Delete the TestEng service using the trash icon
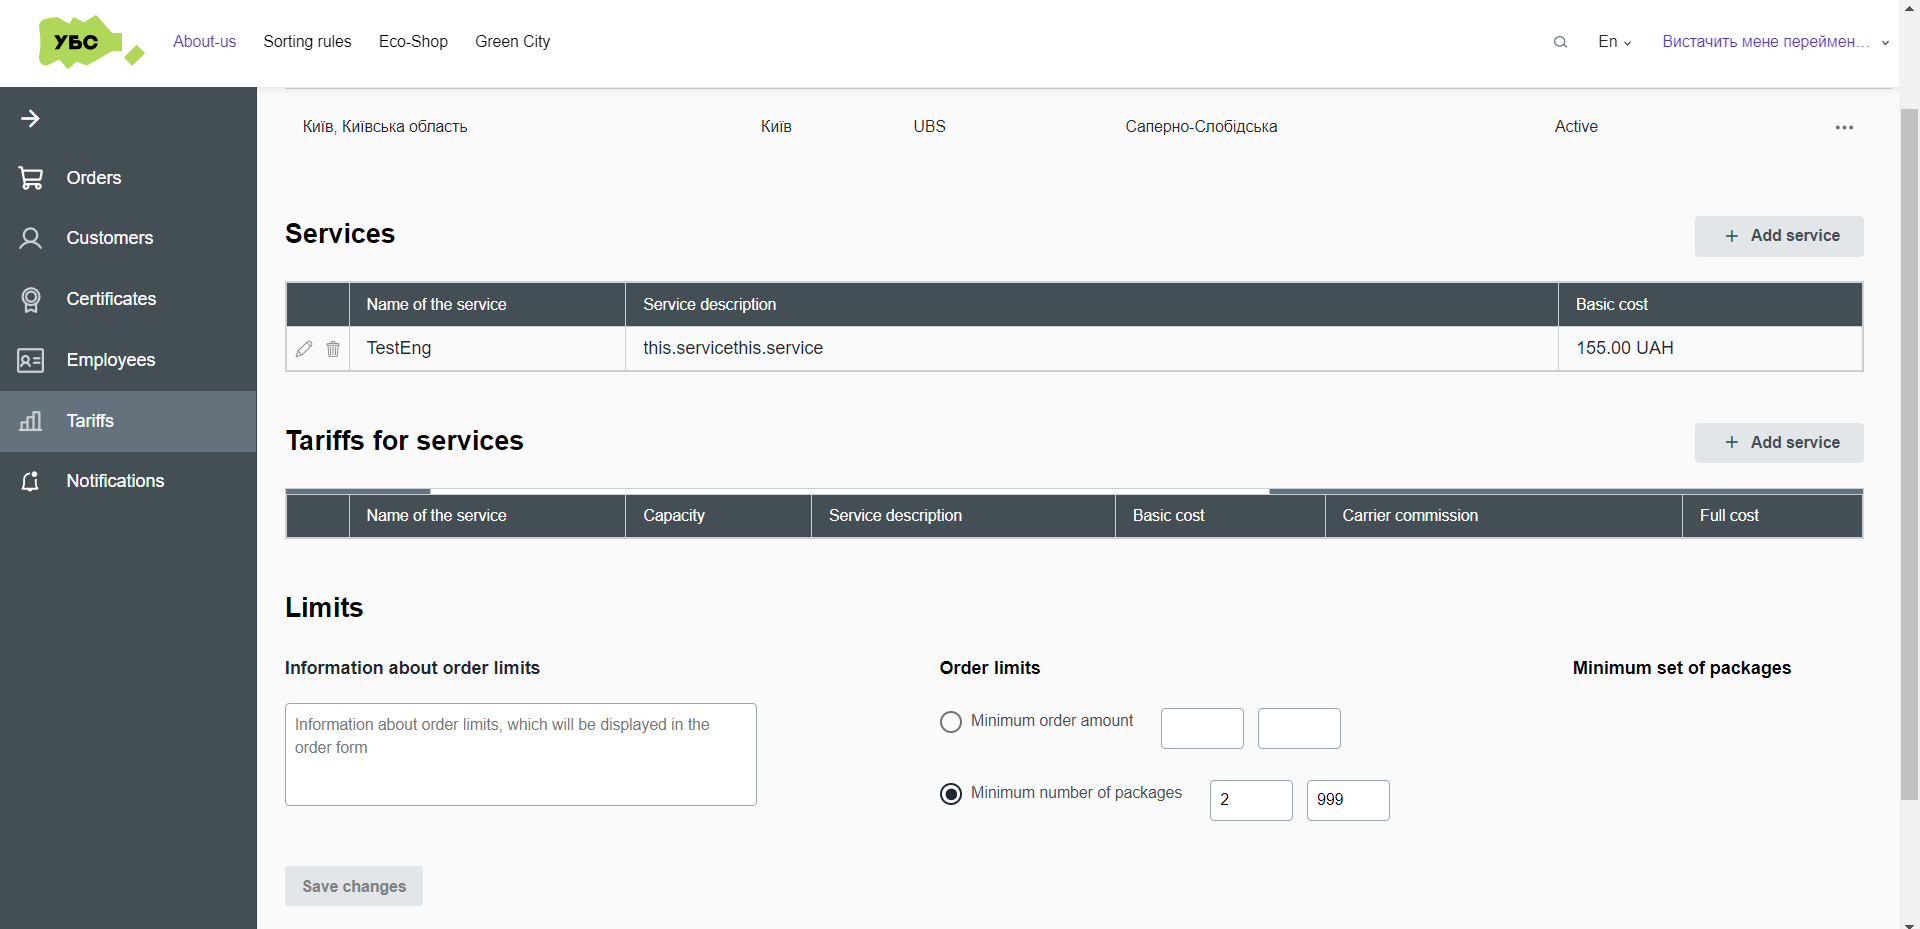This screenshot has width=1920, height=929. (332, 349)
